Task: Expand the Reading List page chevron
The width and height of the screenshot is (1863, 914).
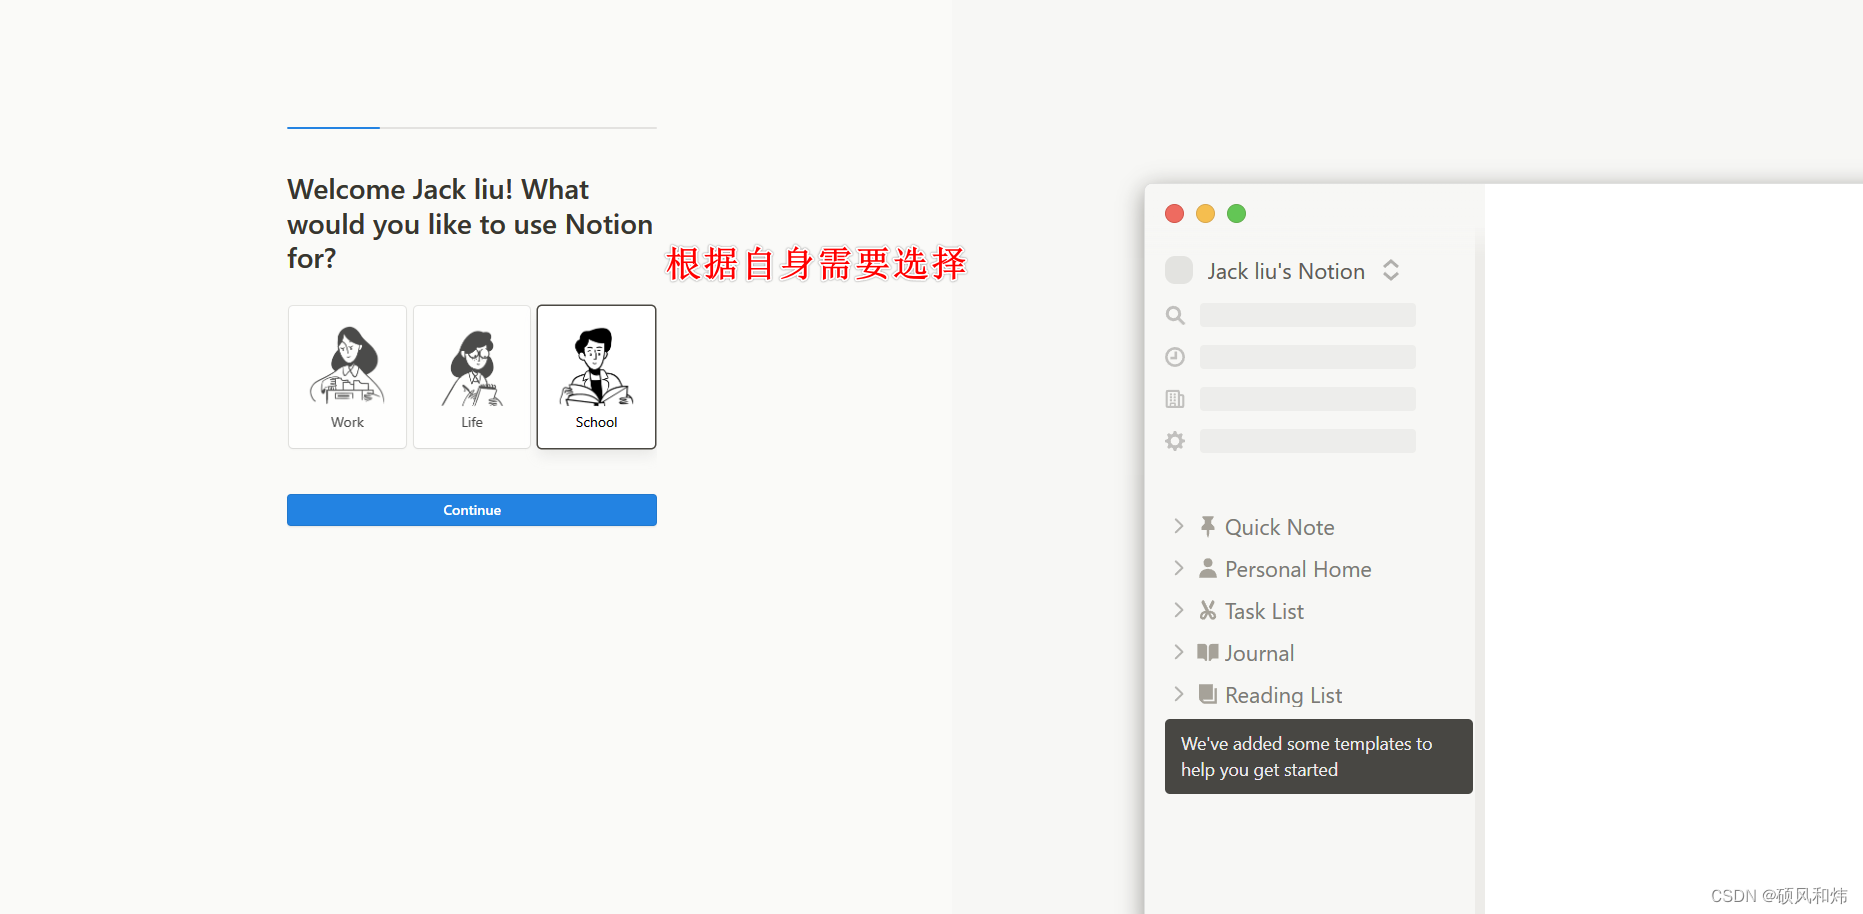Action: coord(1179,694)
